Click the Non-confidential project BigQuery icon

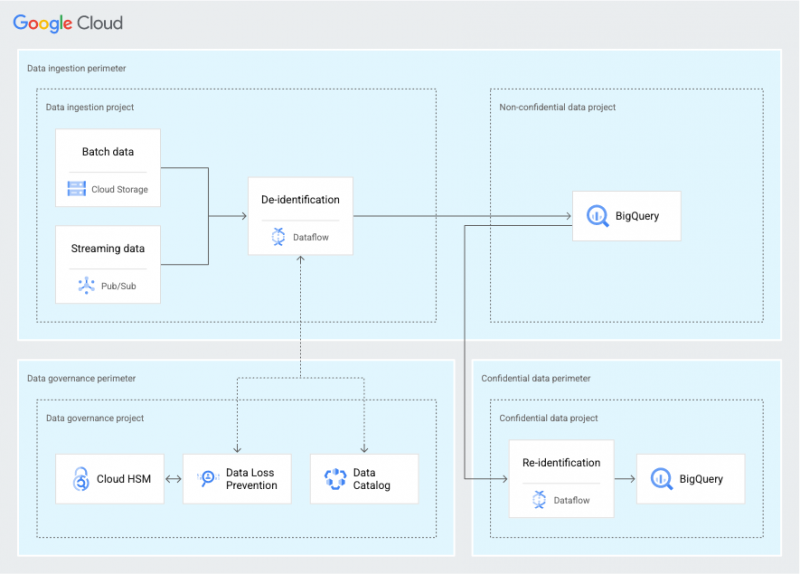(x=597, y=216)
